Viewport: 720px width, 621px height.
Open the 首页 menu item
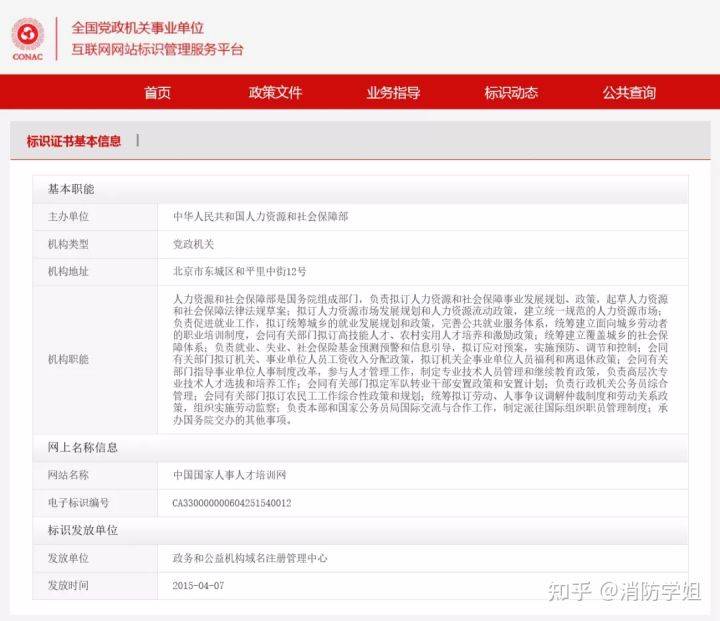(158, 92)
